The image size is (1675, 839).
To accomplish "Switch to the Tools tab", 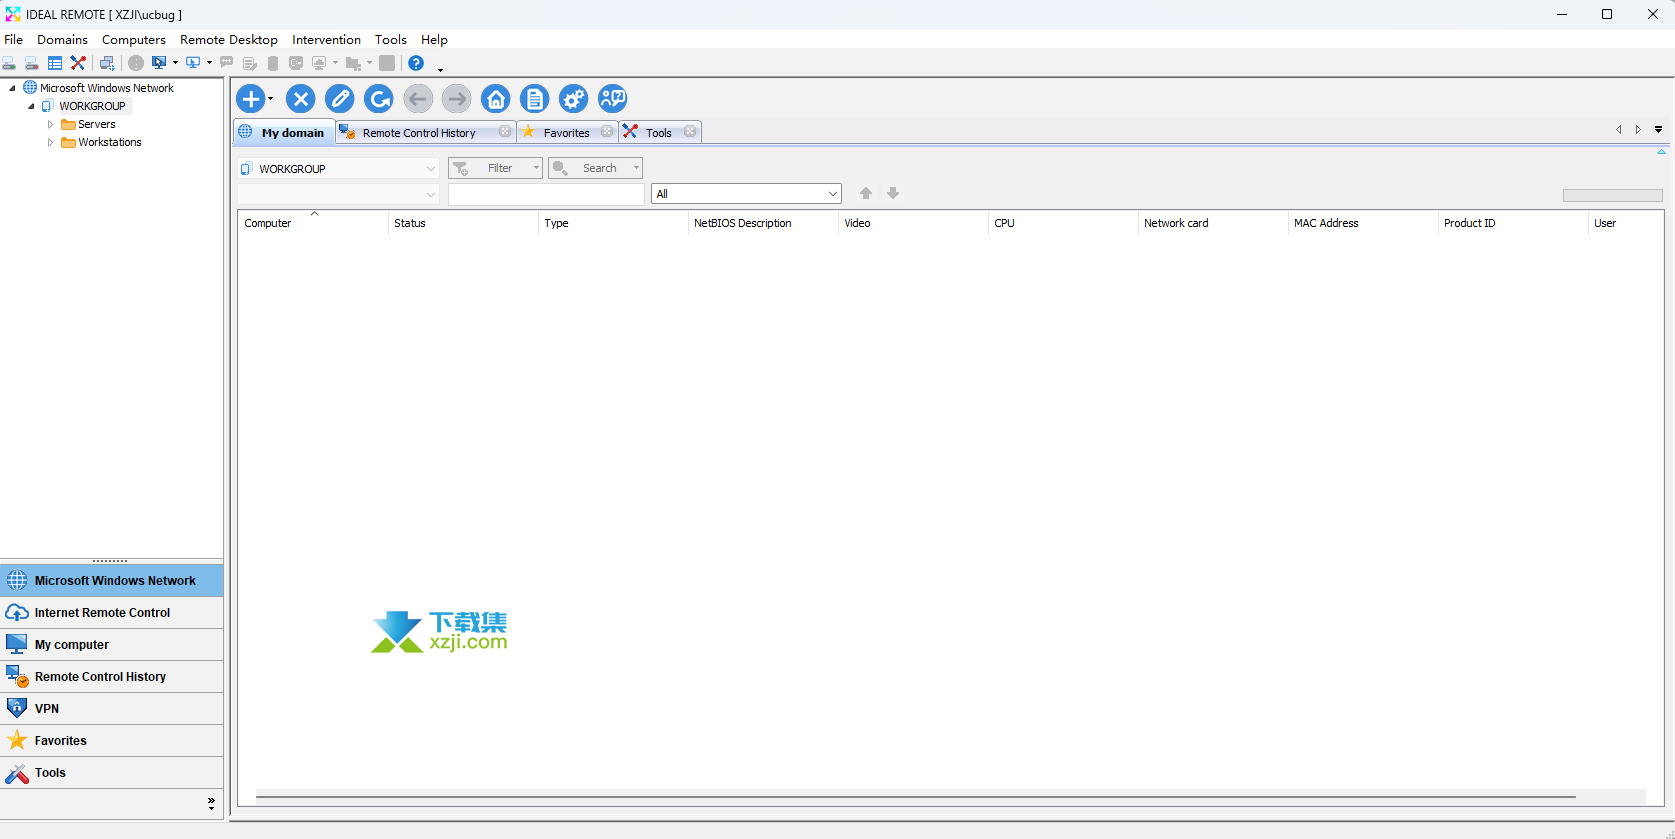I will (658, 132).
